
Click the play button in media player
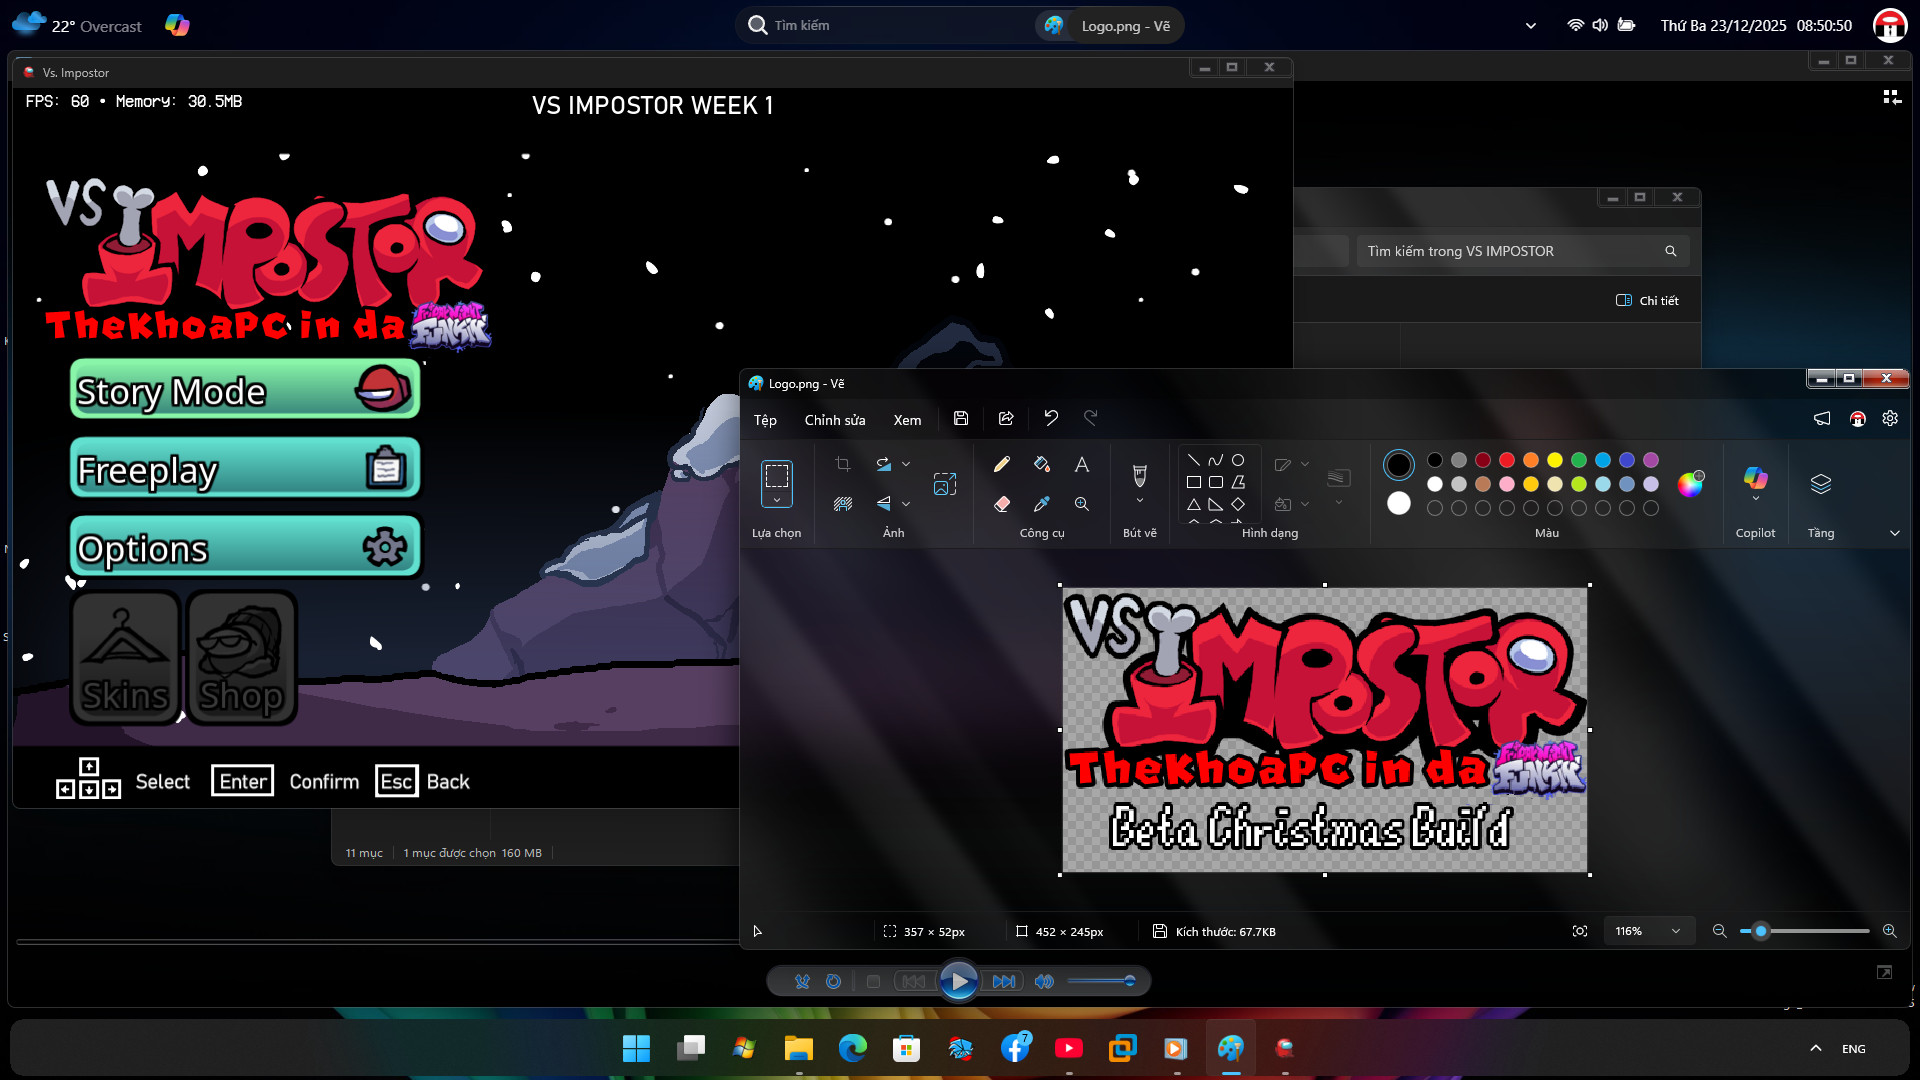[x=959, y=981]
